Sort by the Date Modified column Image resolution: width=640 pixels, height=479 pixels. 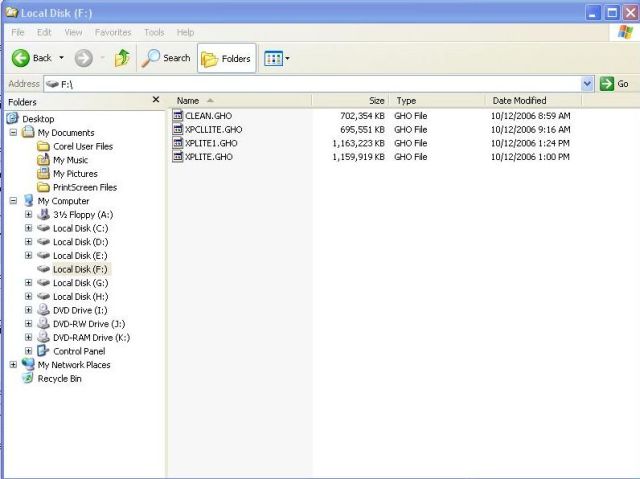pyautogui.click(x=533, y=101)
